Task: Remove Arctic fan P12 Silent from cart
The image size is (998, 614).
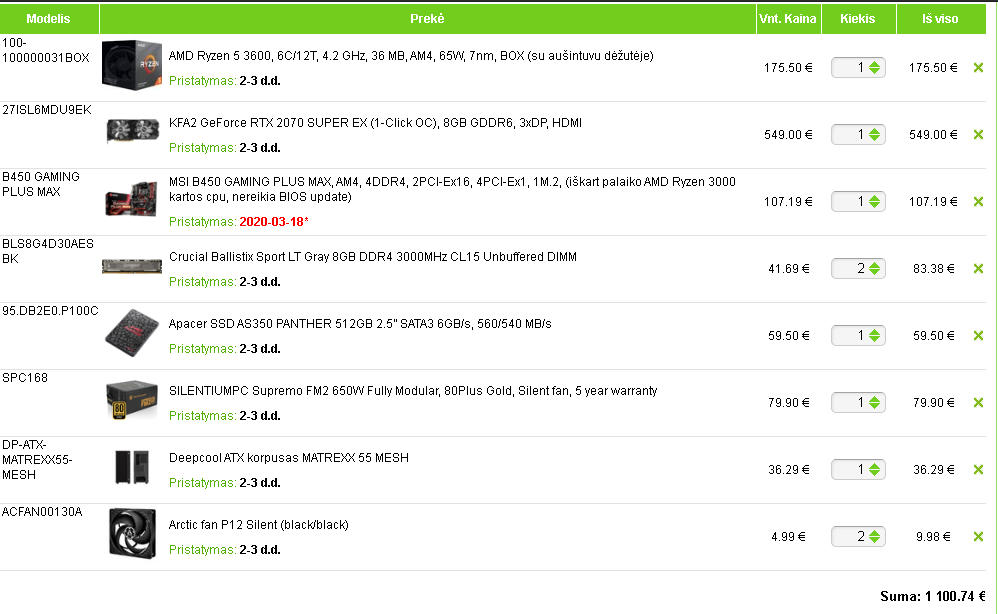Action: [x=978, y=536]
